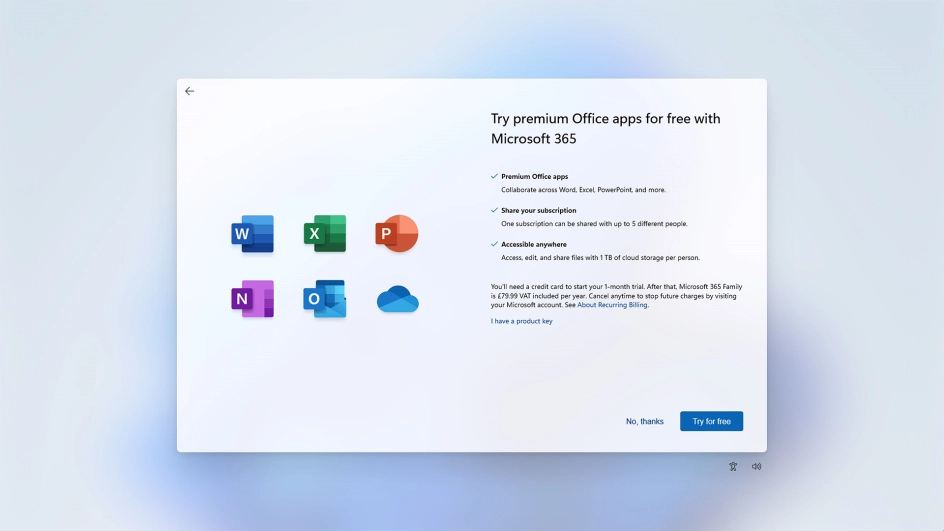944x531 pixels.
Task: Click the OneDrive cloud icon
Action: pos(397,299)
